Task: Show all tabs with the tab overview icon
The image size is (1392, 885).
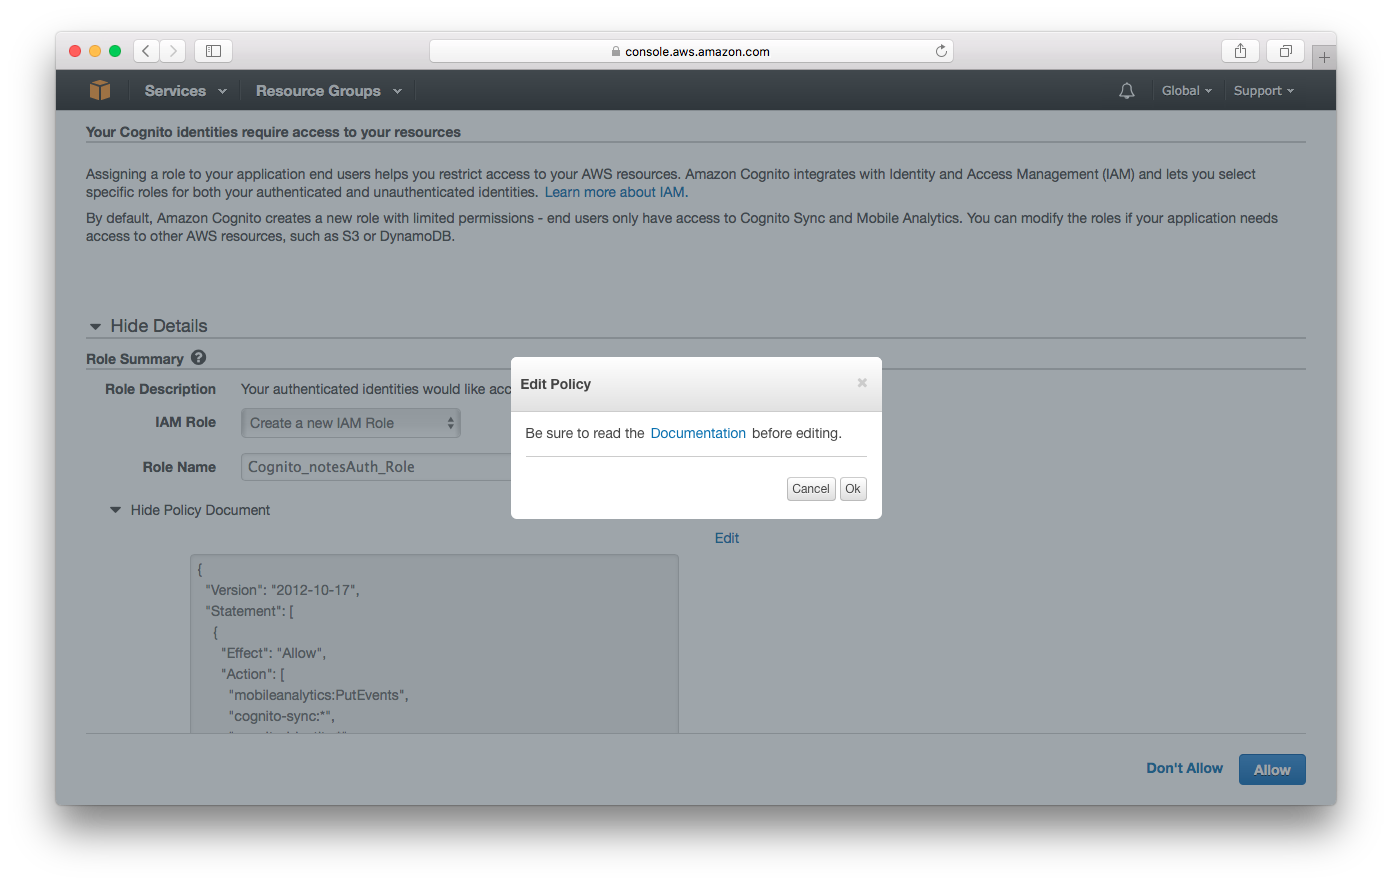Action: pyautogui.click(x=1285, y=51)
